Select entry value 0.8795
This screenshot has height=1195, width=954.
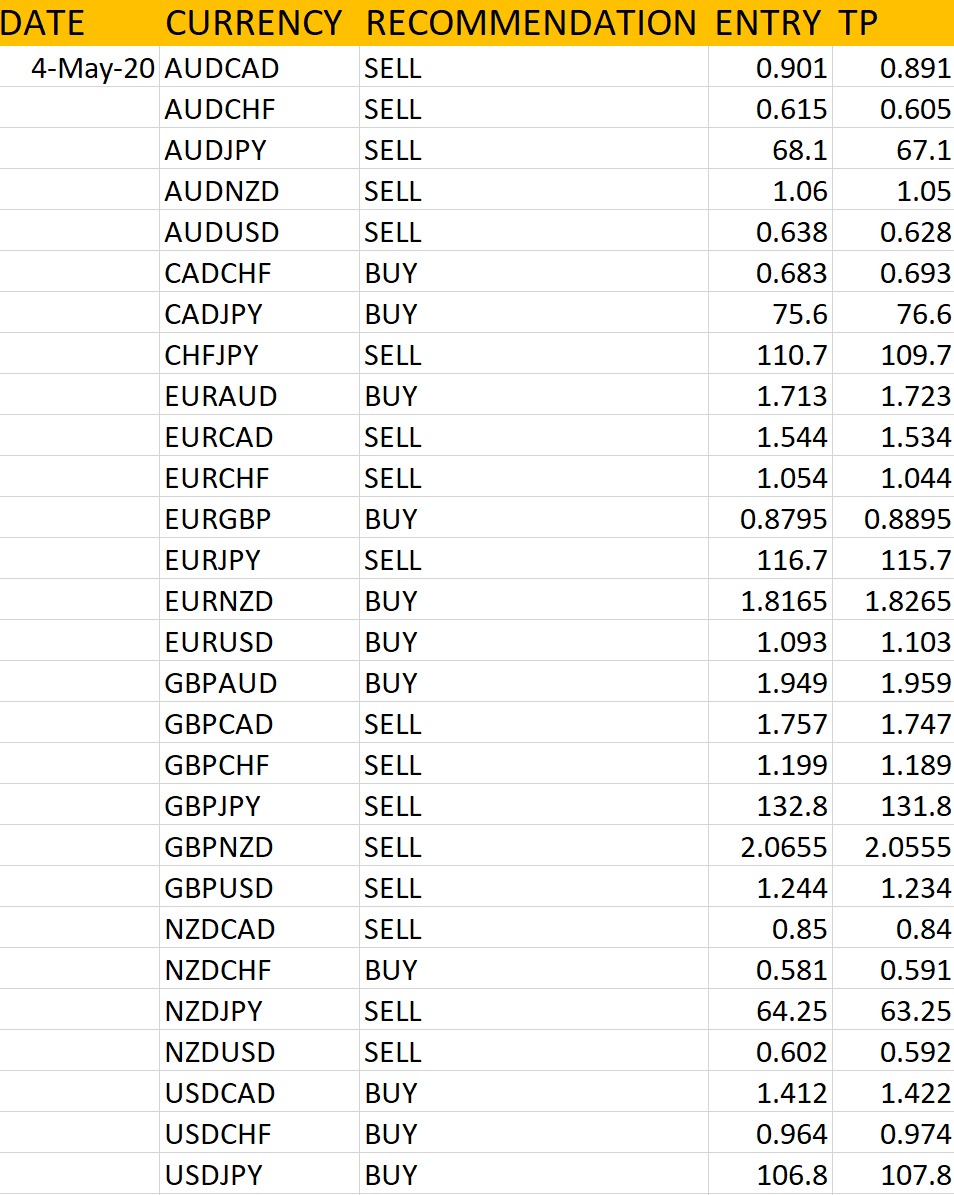pos(783,520)
